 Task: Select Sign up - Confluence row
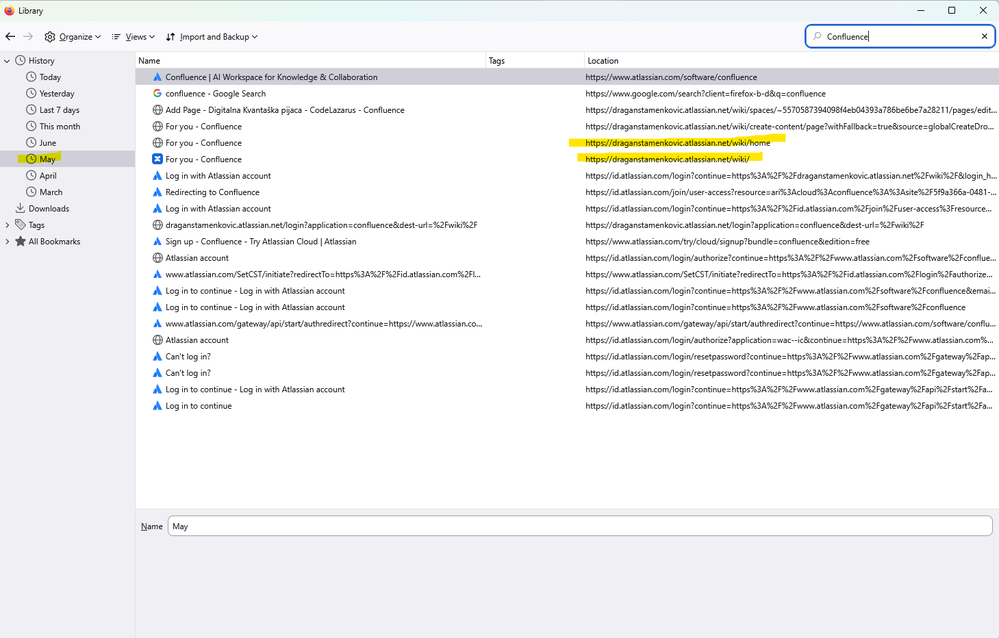[x=567, y=242]
